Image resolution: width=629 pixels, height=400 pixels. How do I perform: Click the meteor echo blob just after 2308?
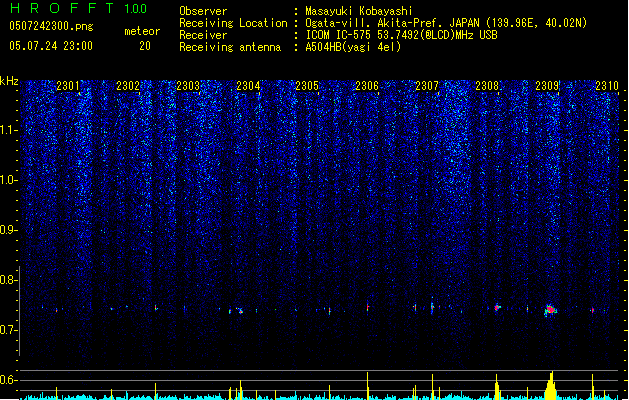pyautogui.click(x=497, y=307)
